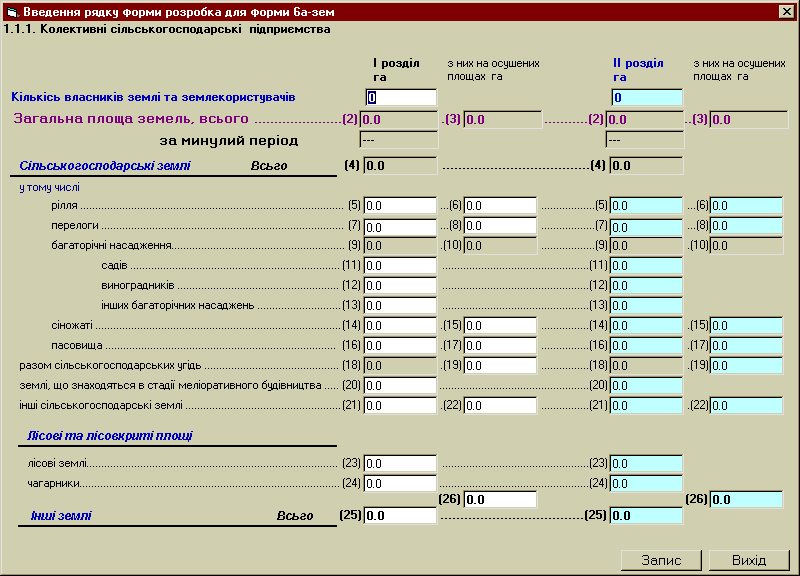The width and height of the screenshot is (800, 576).
Task: Click за минулий період field, I розділ
Action: coord(399,140)
